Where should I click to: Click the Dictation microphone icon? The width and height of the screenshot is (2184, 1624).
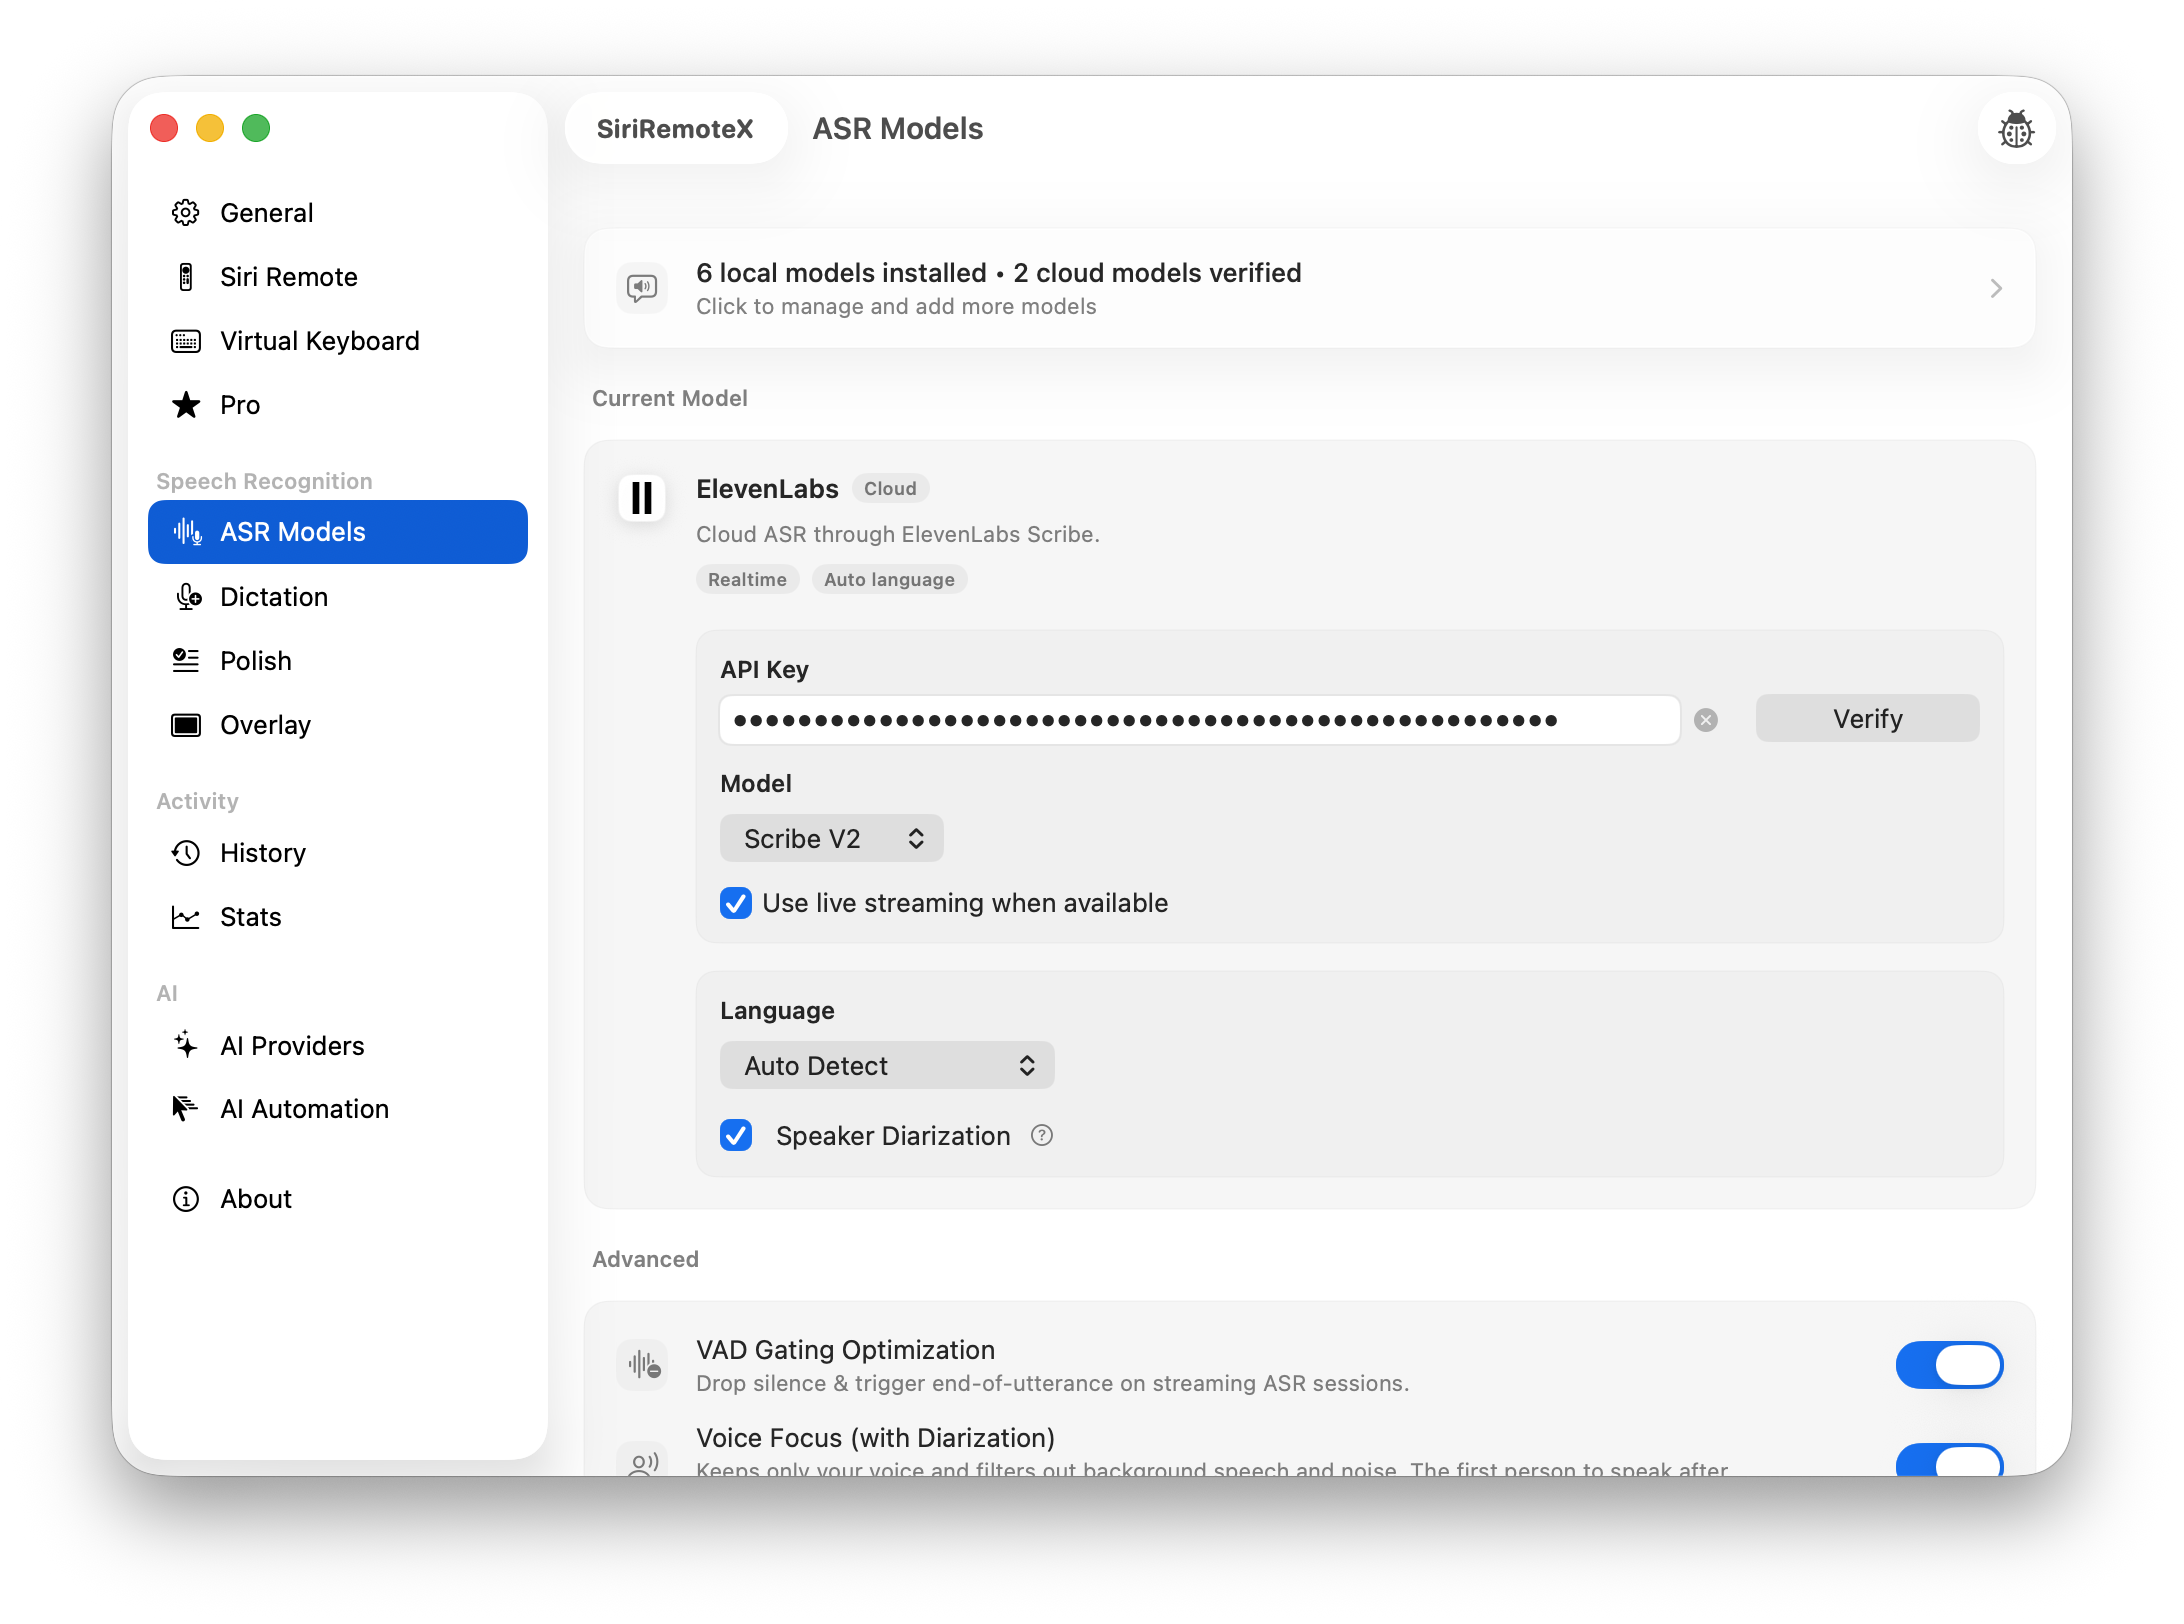pos(188,597)
